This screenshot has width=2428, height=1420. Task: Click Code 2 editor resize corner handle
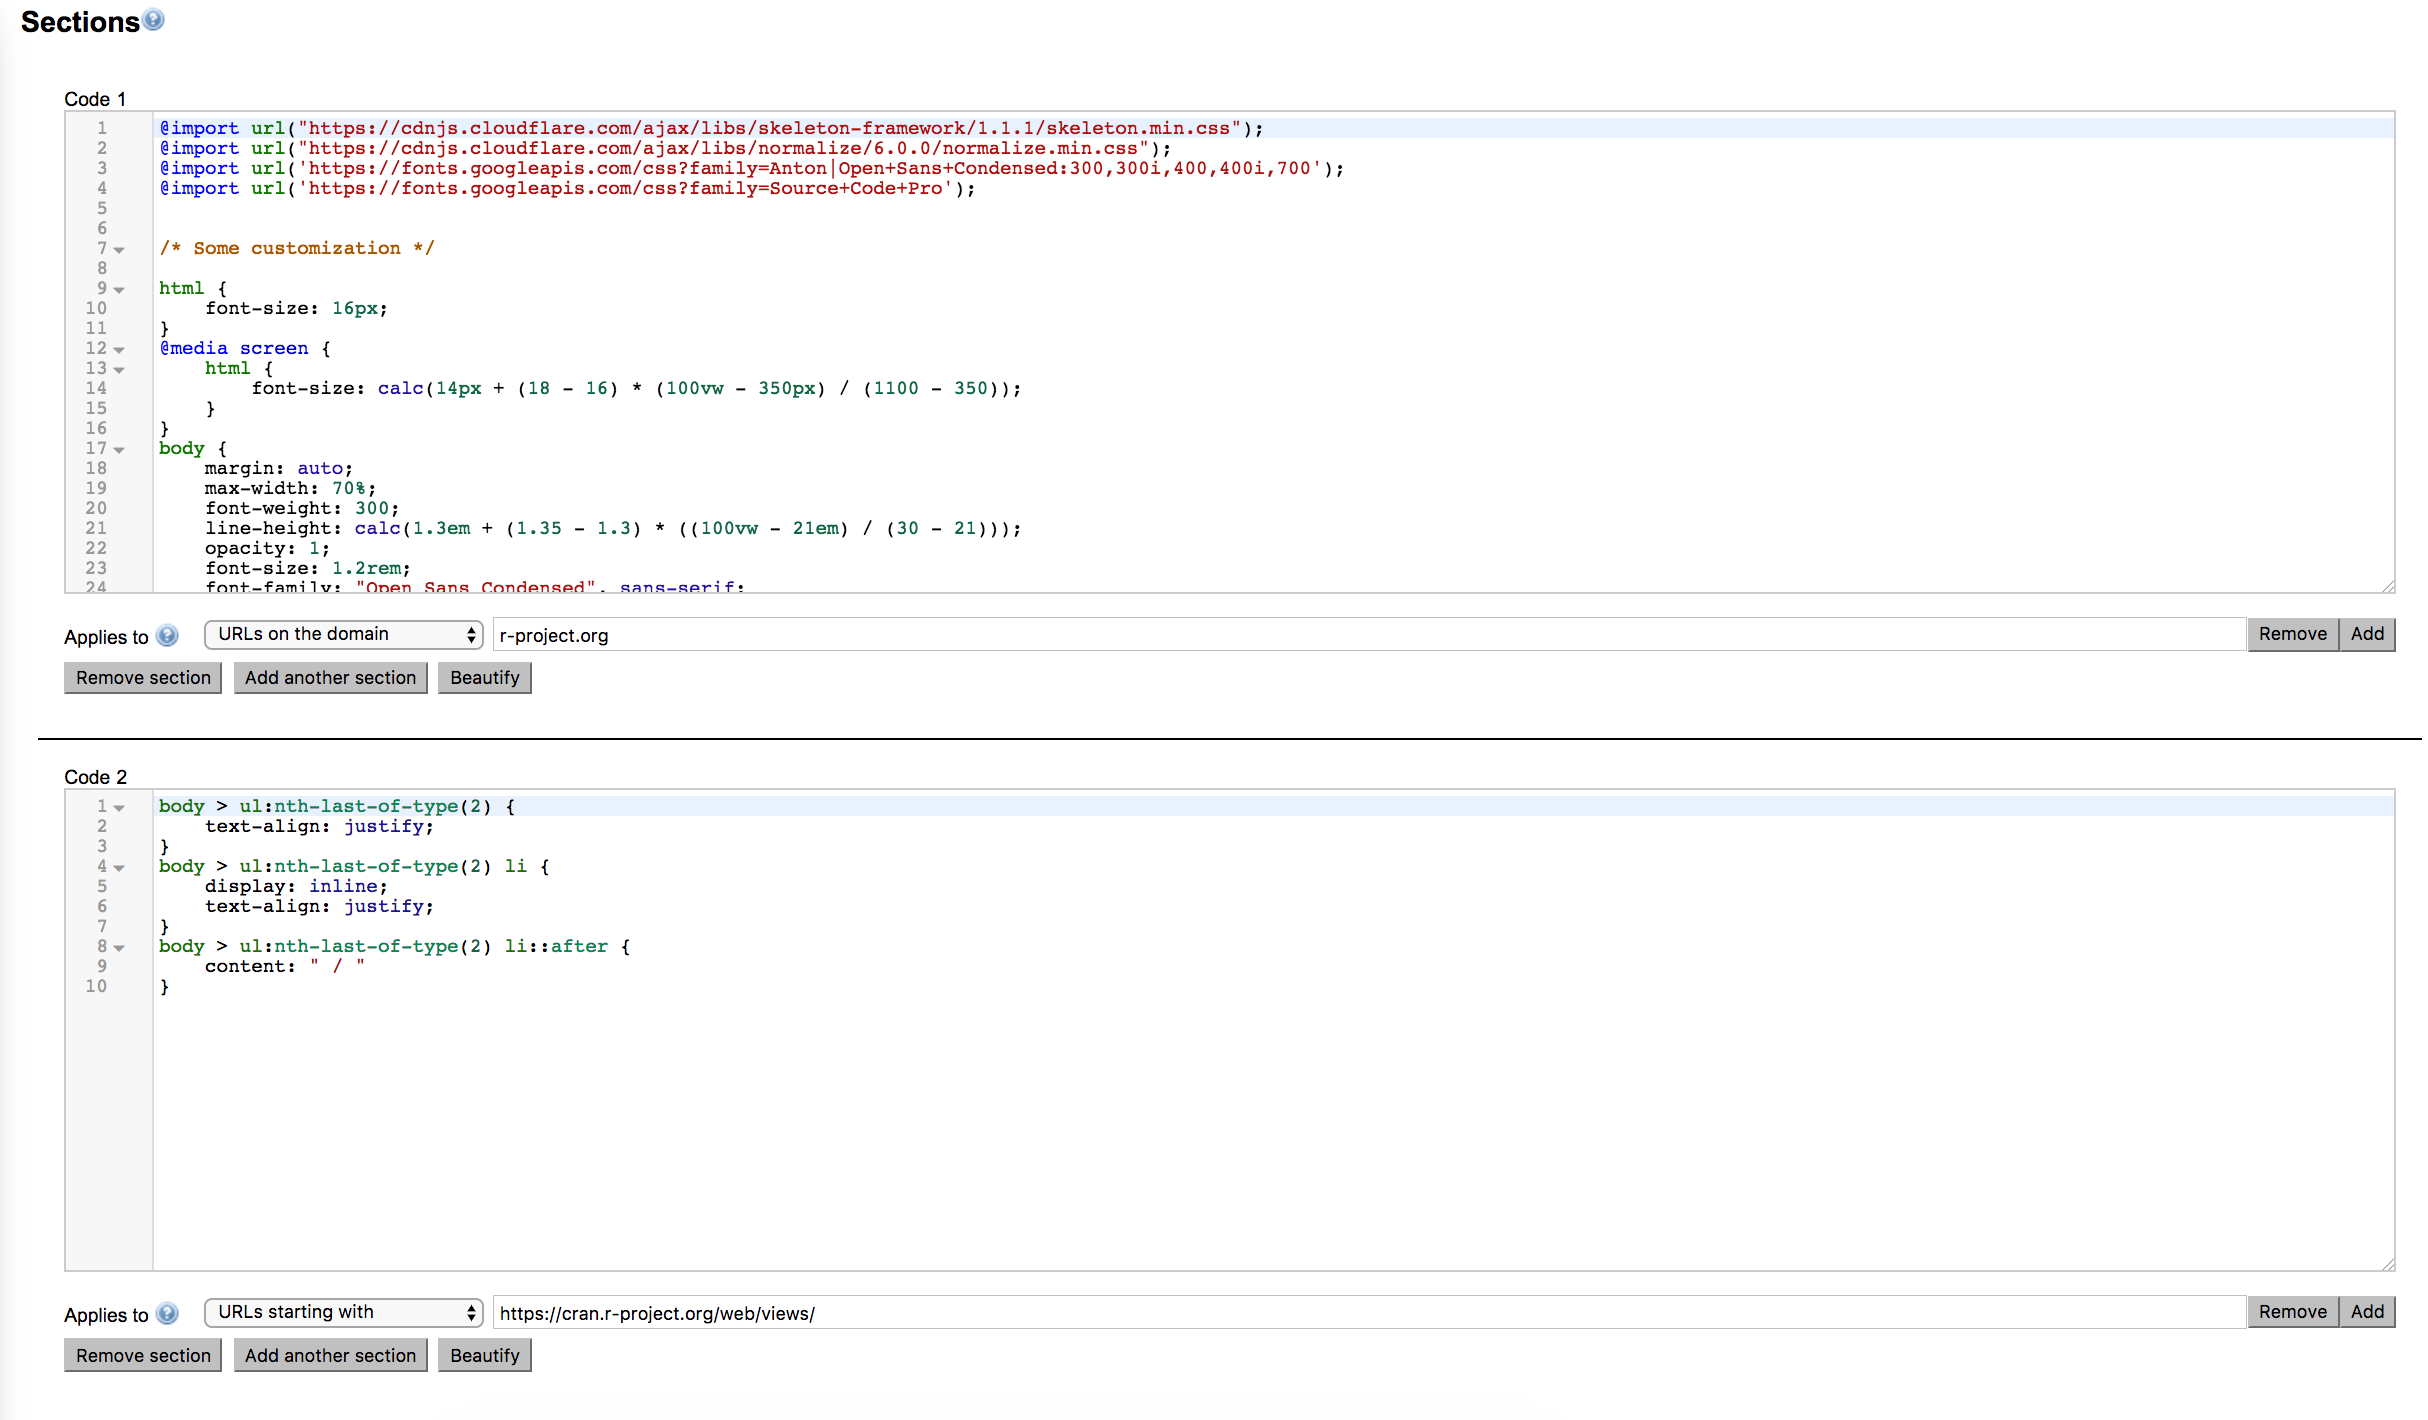tap(2388, 1264)
